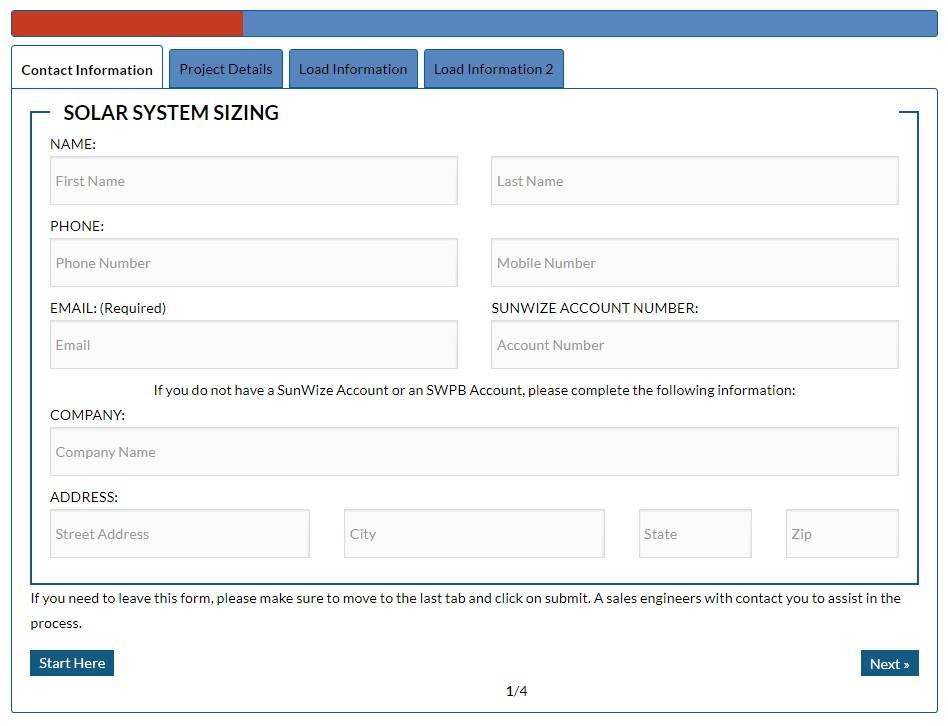Screen dimensions: 948x726
Task: Click the ADDRESS: label
Action: coord(84,498)
